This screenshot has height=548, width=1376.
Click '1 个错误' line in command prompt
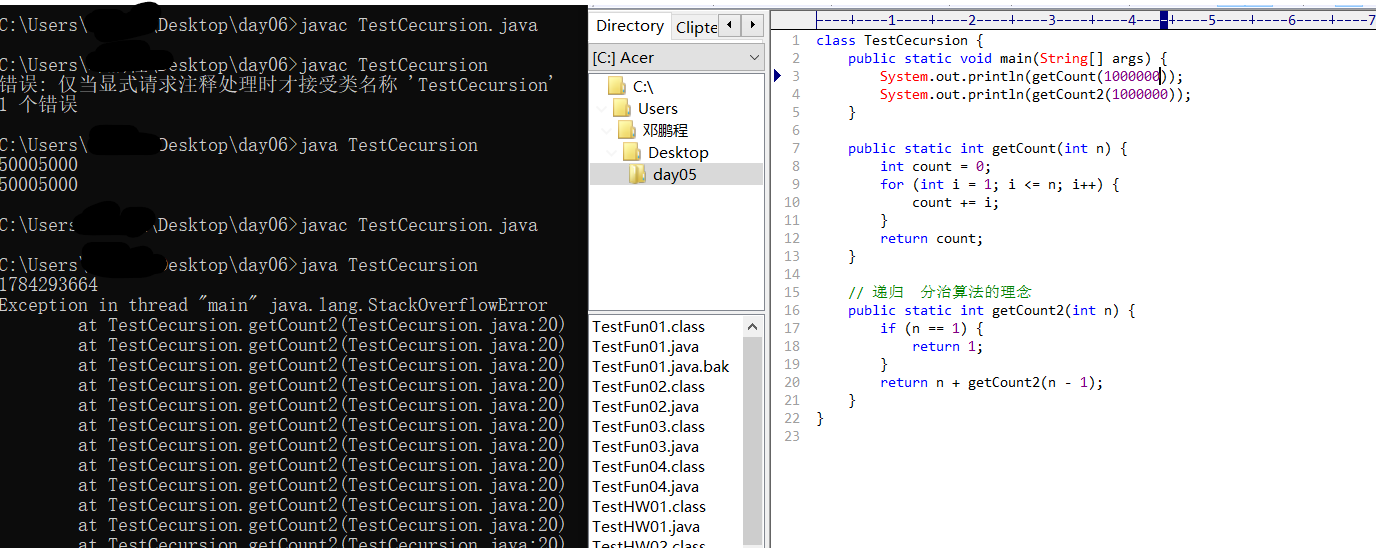39,105
